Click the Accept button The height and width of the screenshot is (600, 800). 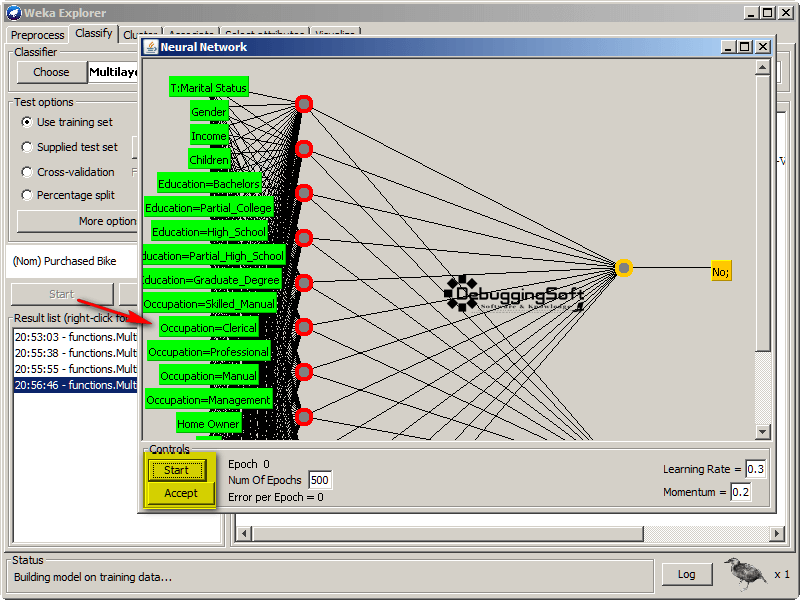click(181, 493)
